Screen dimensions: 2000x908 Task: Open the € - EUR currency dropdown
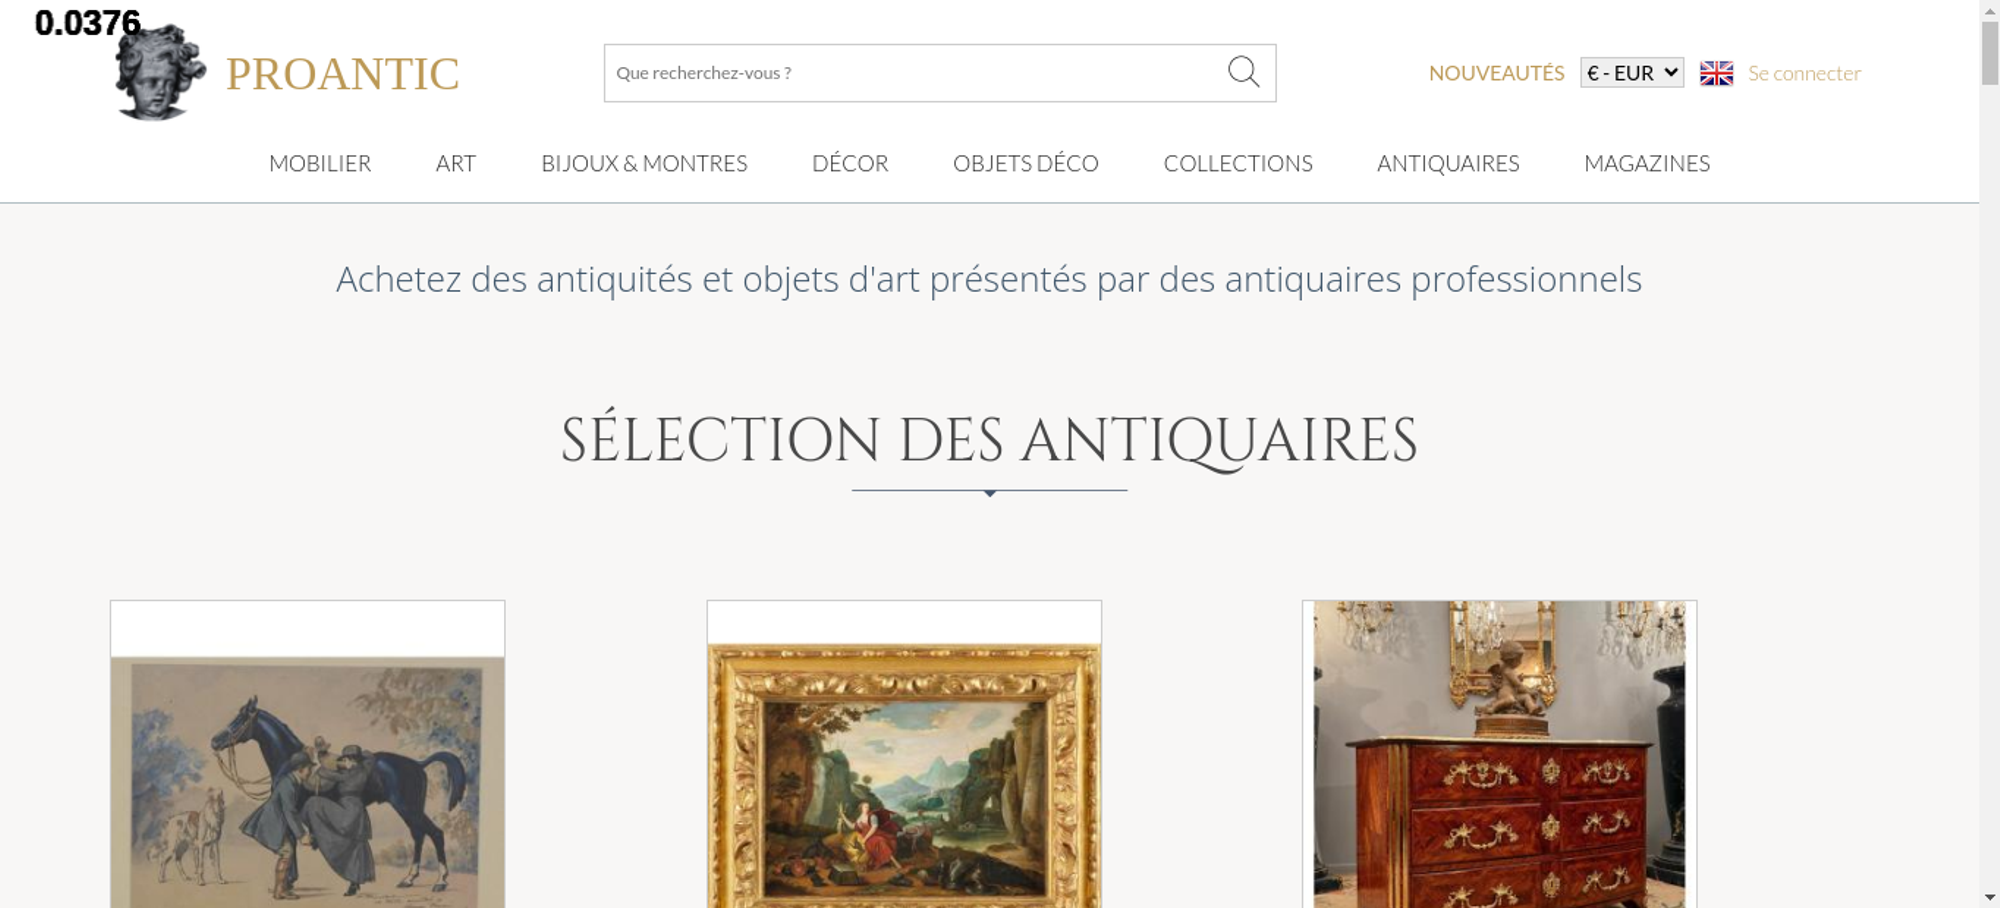1632,73
